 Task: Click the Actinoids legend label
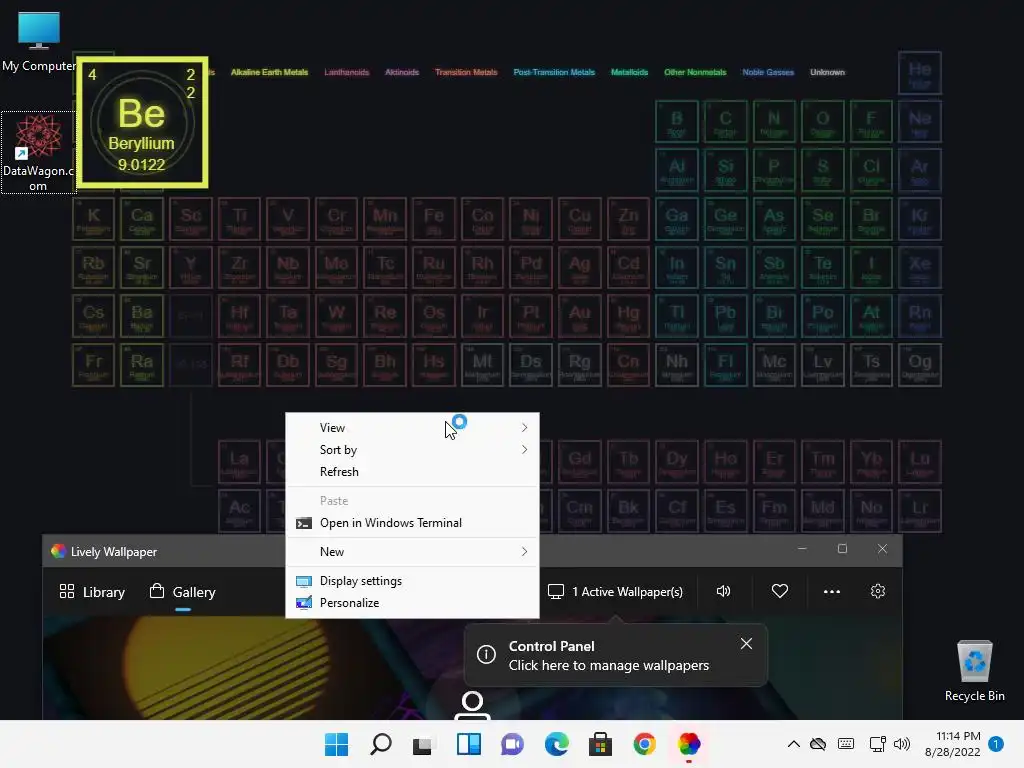tap(402, 72)
